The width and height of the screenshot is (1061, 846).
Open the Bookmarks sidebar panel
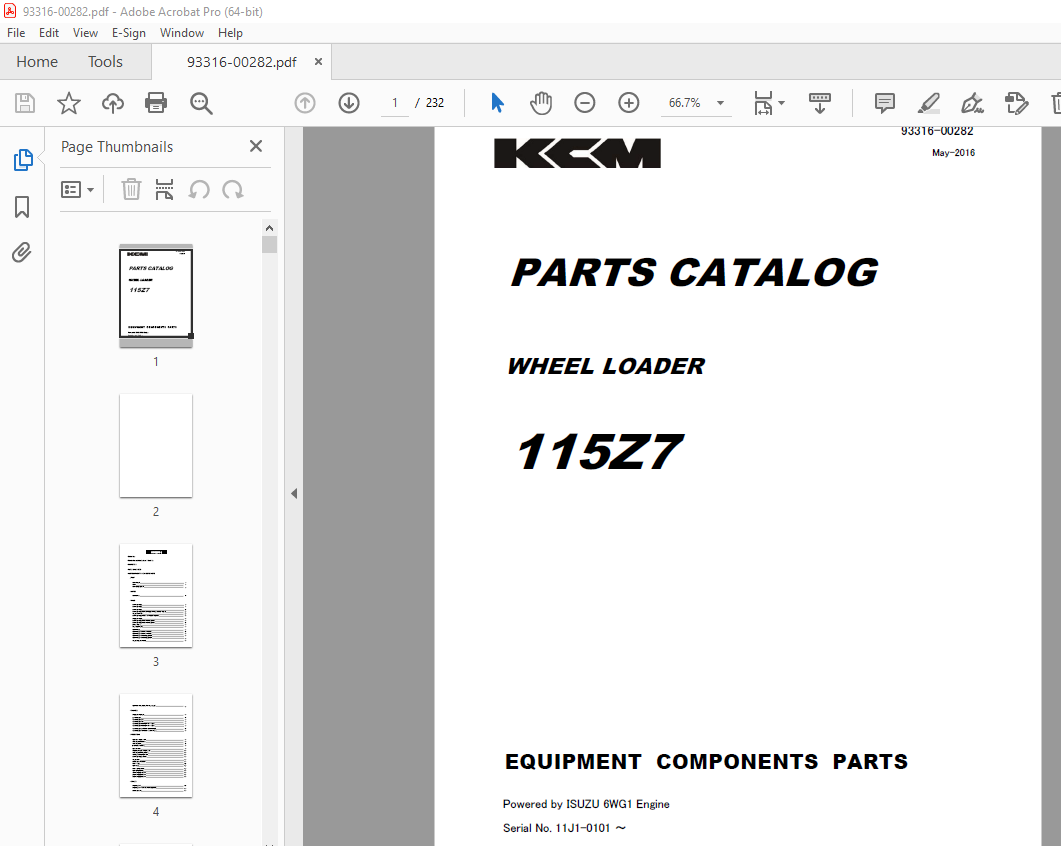pos(22,207)
